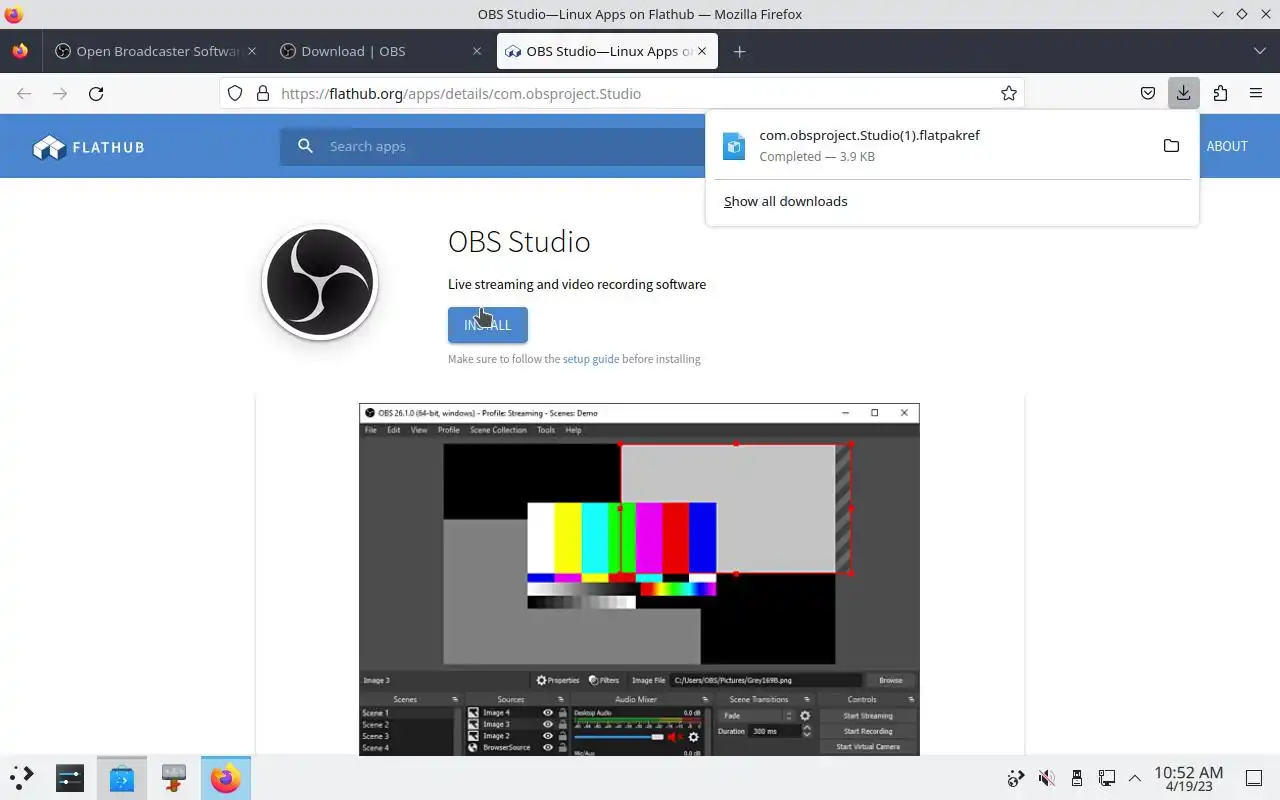Click the show desktop button in the panel

1254,777
